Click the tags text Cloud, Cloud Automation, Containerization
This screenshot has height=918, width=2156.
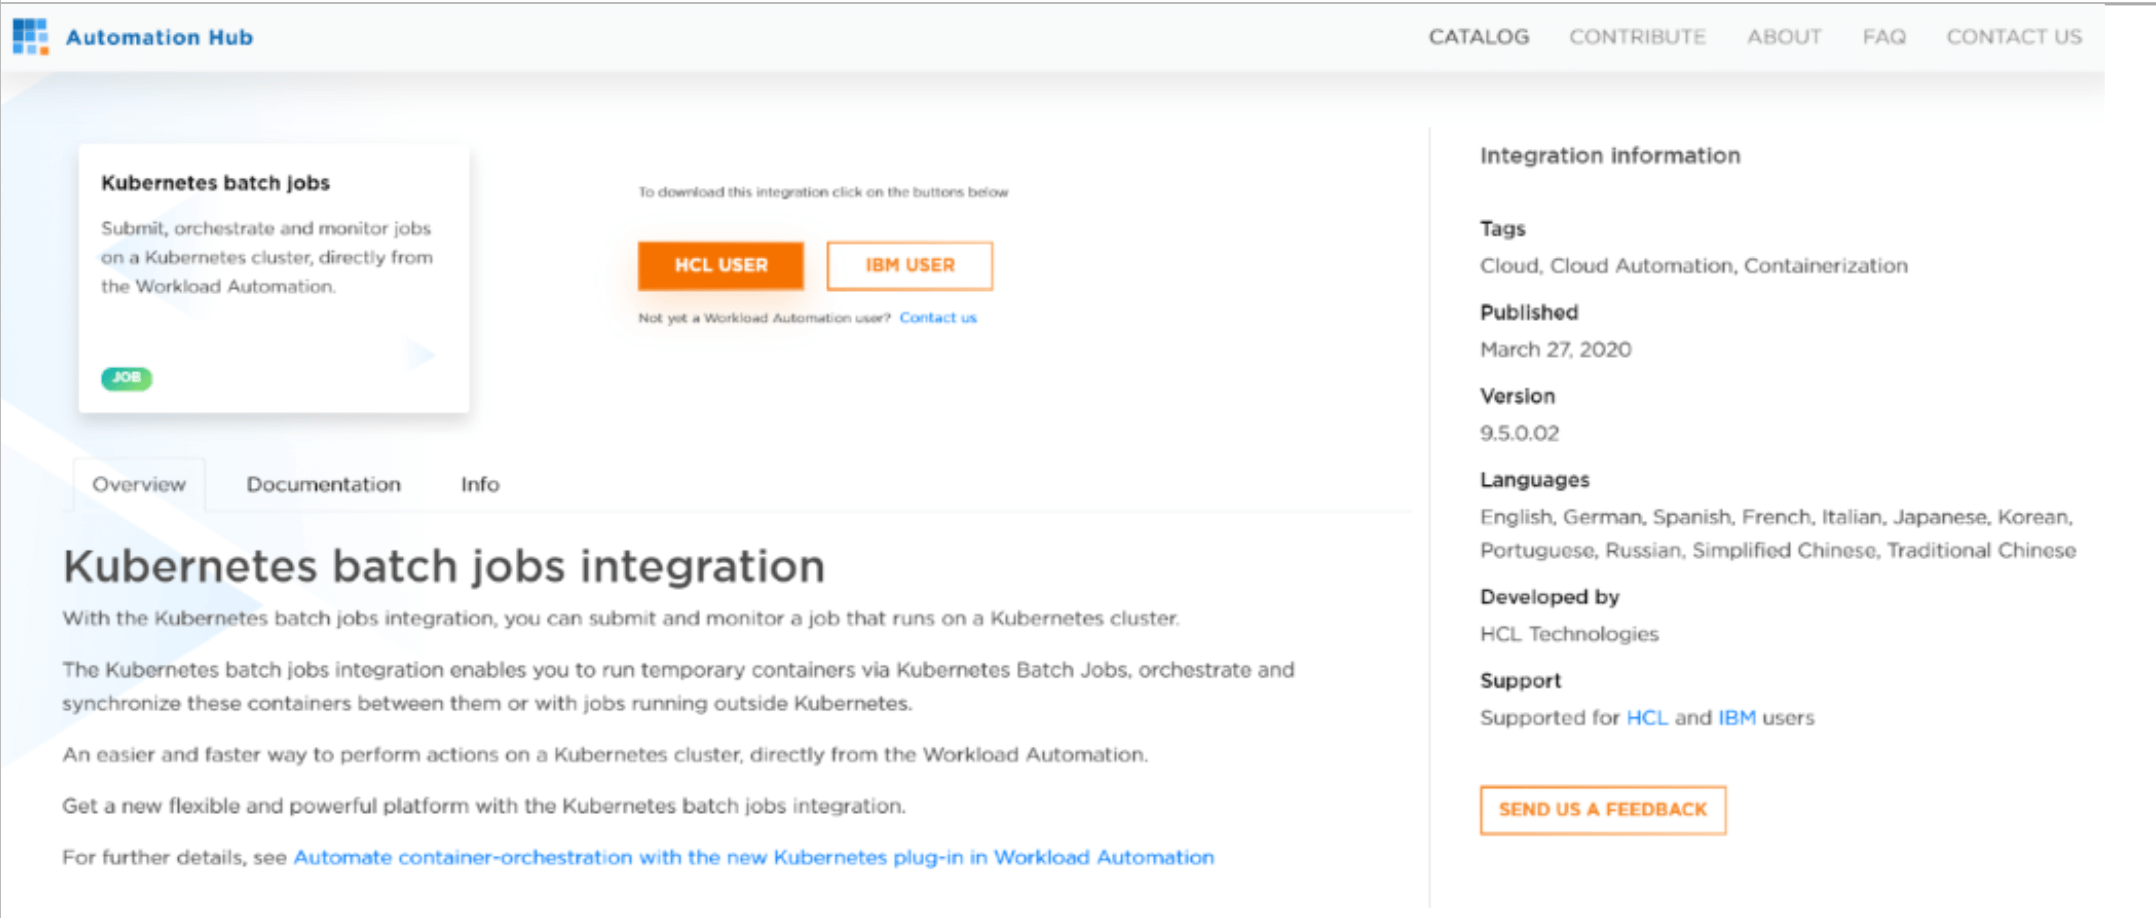coord(1694,266)
